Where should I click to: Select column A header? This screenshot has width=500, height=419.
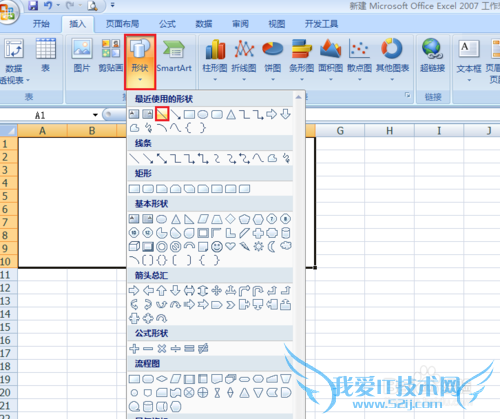click(x=42, y=131)
